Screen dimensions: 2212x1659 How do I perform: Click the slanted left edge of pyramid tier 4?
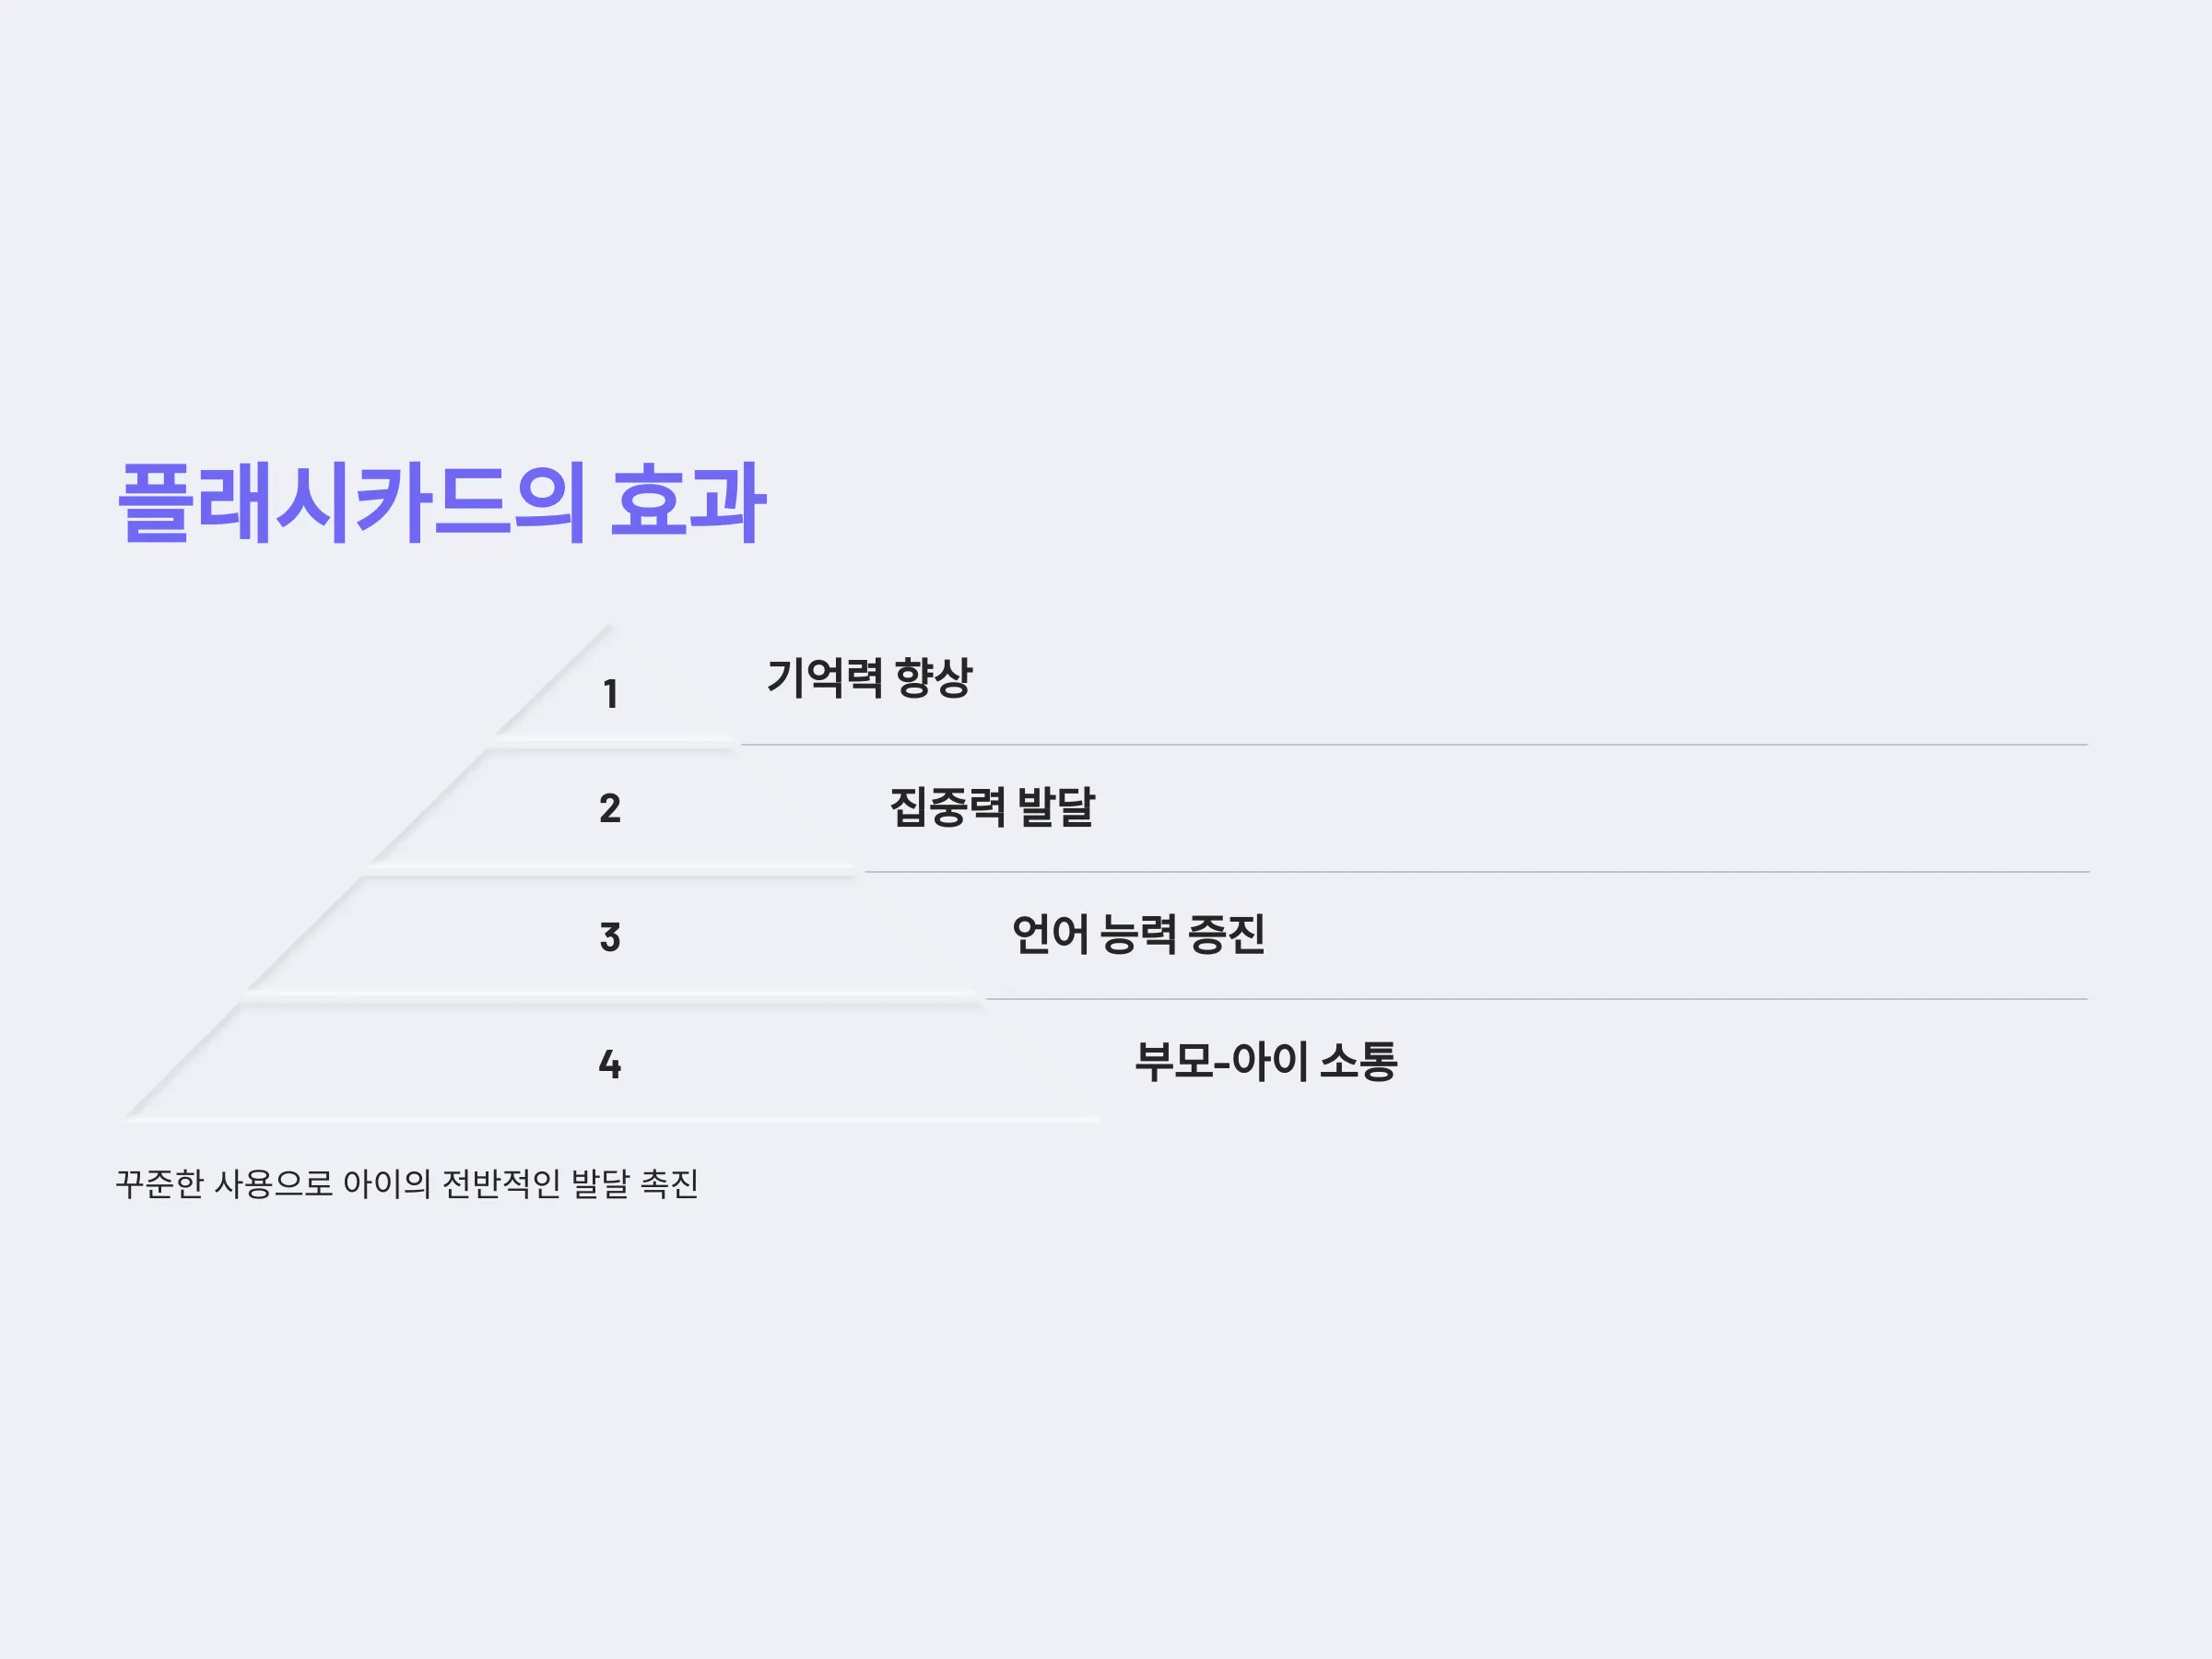184,1061
